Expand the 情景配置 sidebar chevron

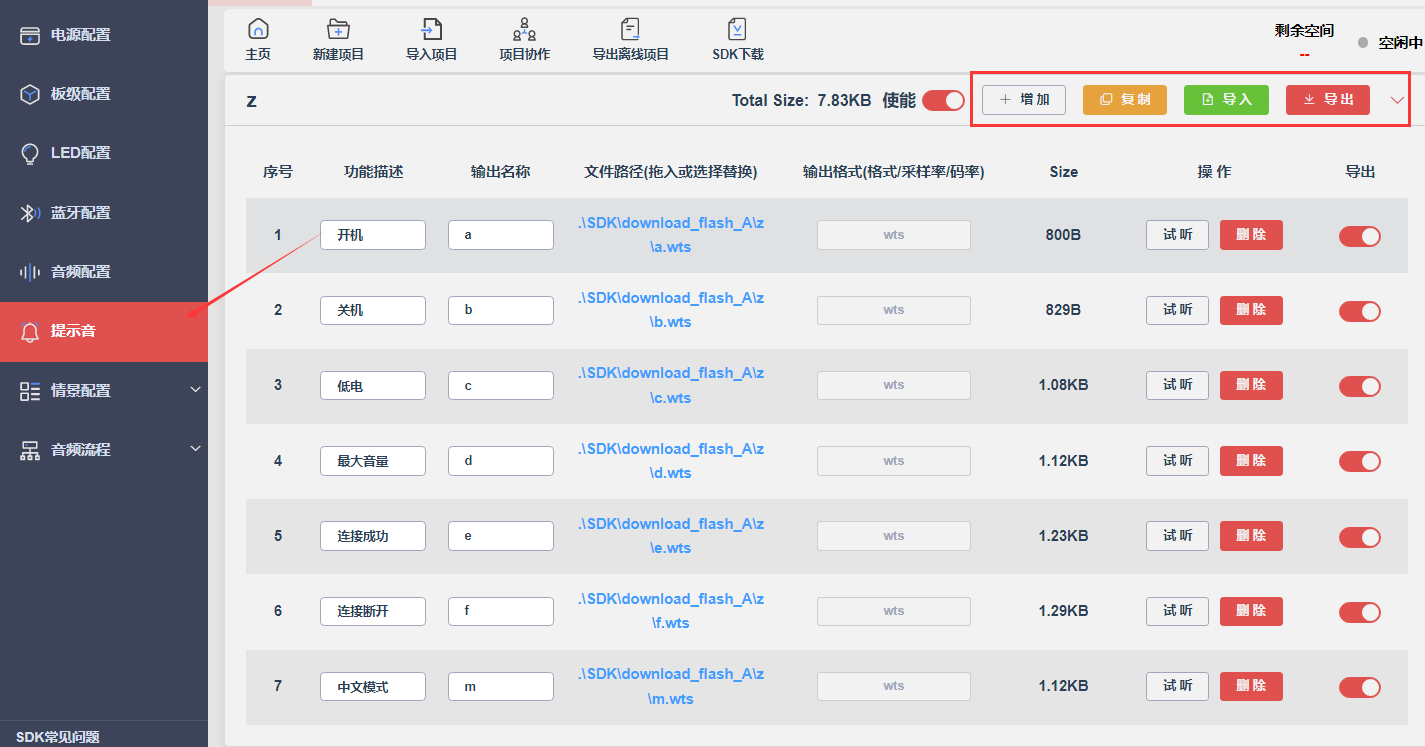coord(195,390)
